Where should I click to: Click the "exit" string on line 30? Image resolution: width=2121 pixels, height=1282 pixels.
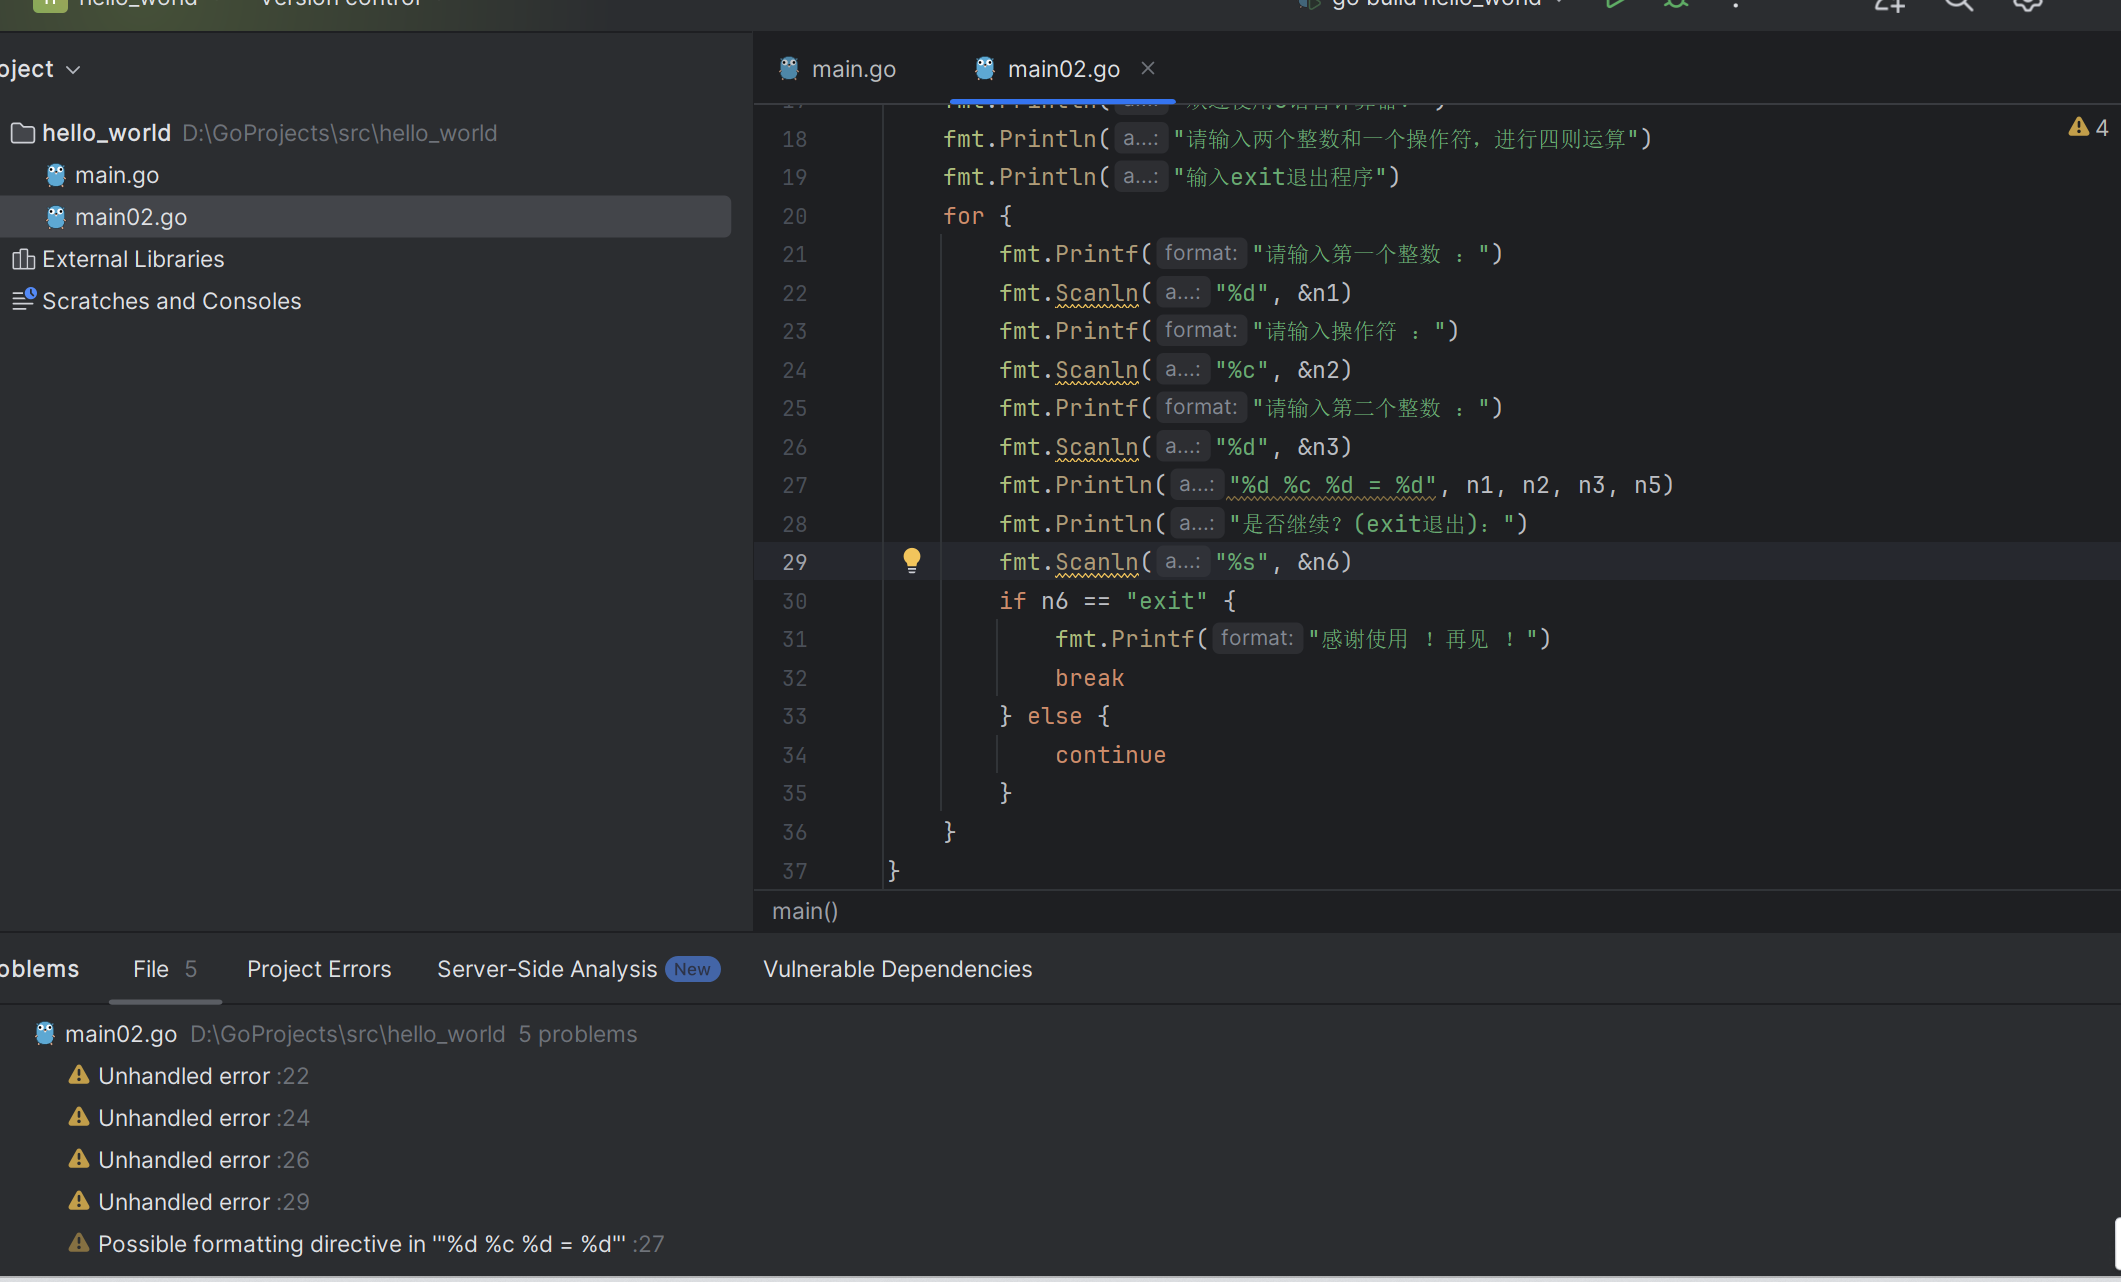coord(1166,601)
